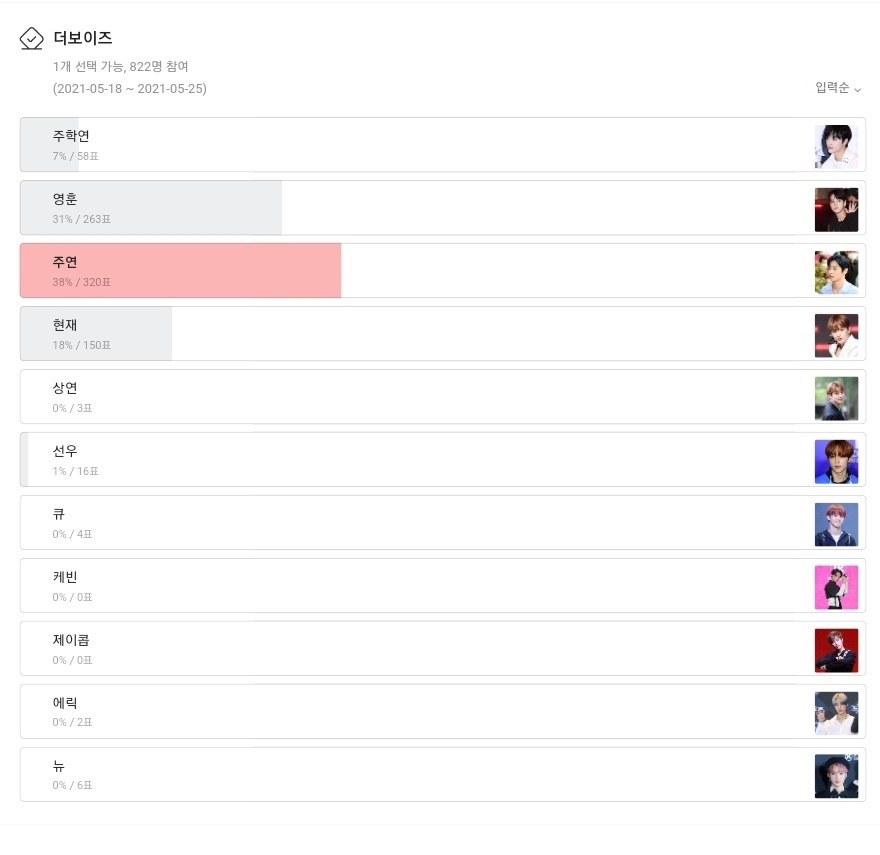
Task: Open 영훈's thumbnail photo
Action: pos(836,209)
